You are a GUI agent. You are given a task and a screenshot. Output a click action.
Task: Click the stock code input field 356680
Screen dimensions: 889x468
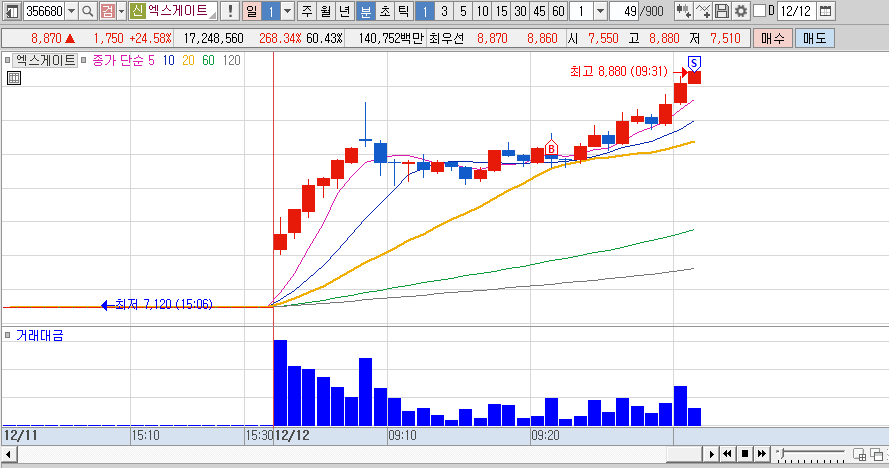tap(44, 11)
